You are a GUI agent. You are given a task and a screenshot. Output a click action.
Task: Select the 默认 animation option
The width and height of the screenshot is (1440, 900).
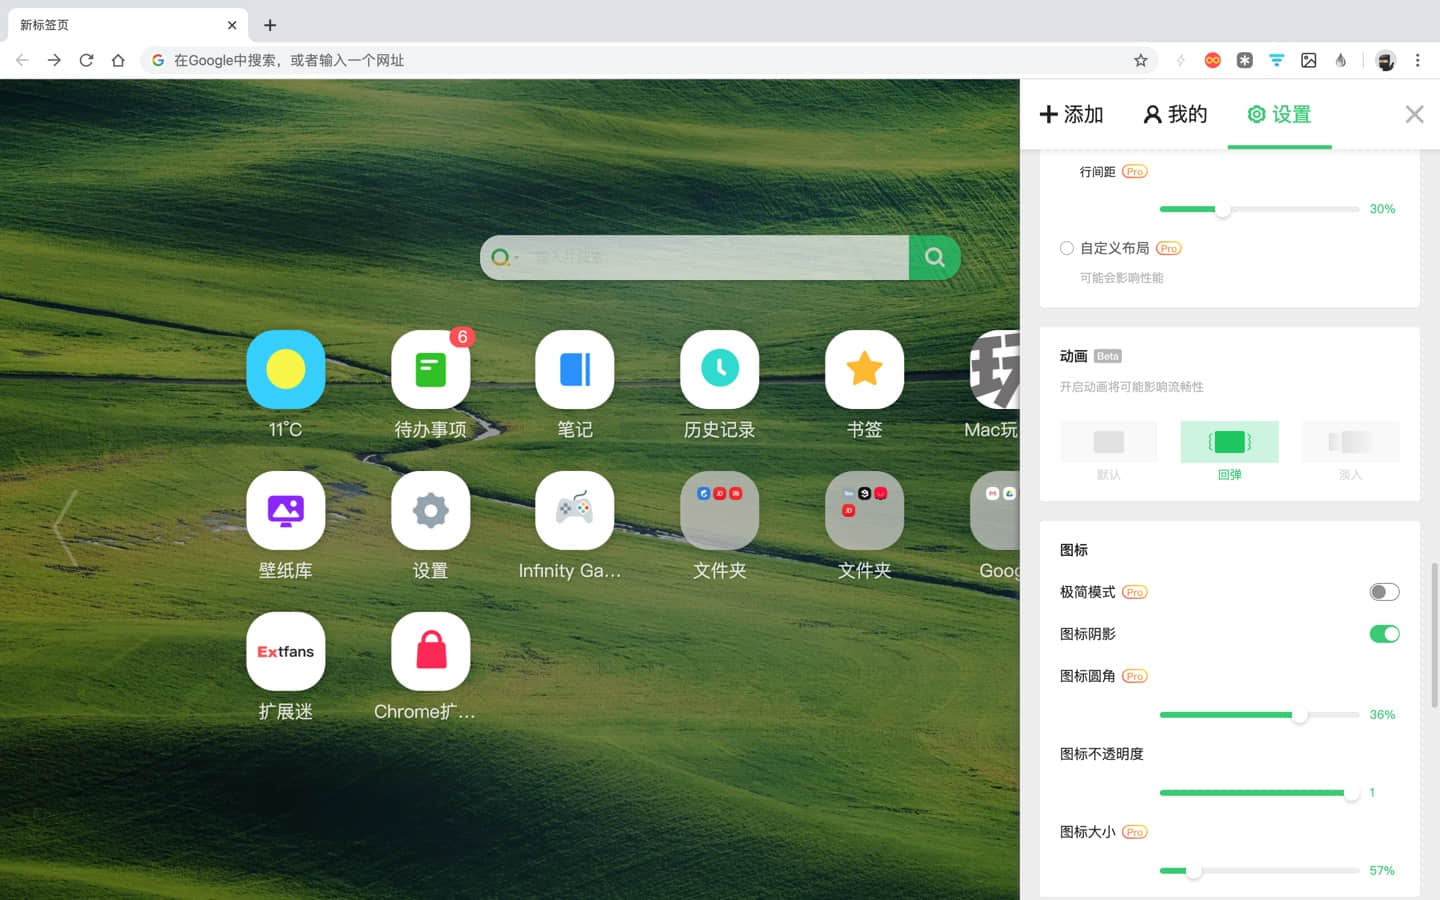1108,451
